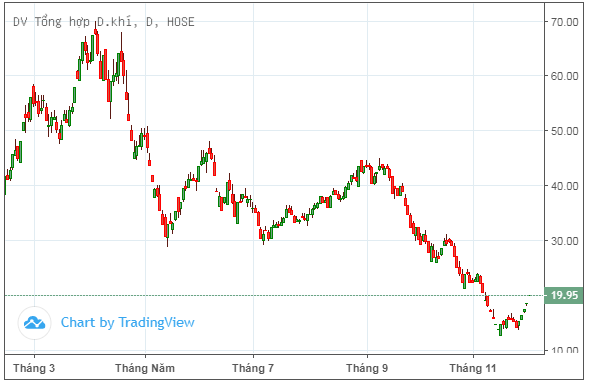Click the green 19.95 current price label

(563, 295)
